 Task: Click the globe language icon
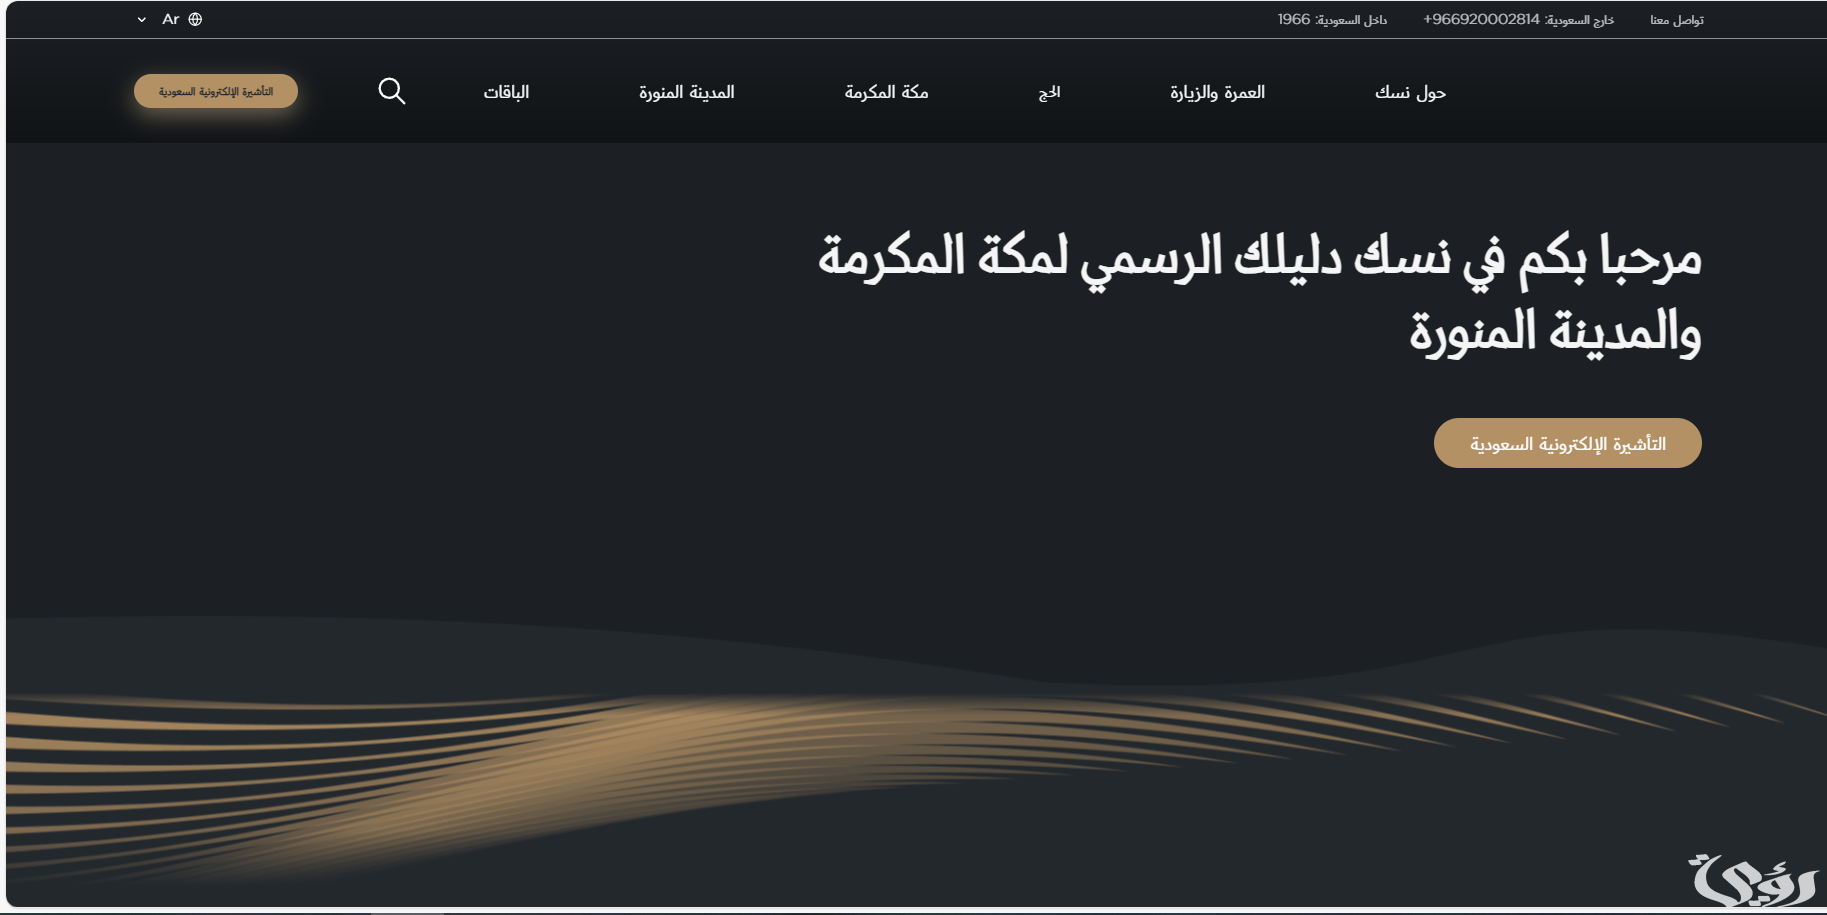(x=195, y=19)
